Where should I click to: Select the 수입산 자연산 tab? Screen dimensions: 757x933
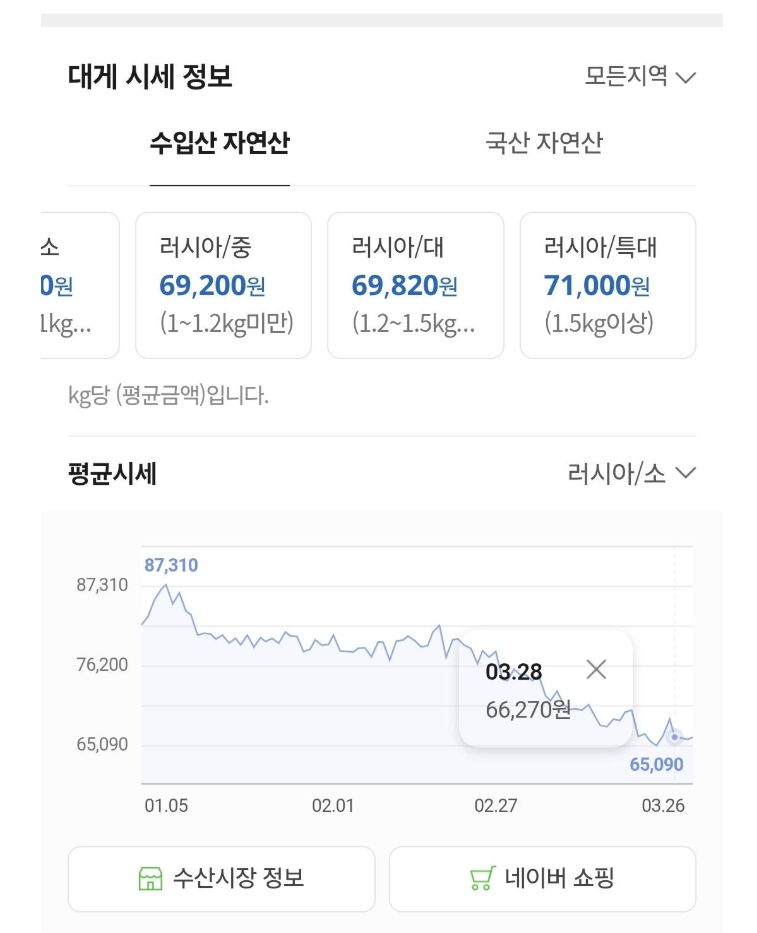pos(220,143)
